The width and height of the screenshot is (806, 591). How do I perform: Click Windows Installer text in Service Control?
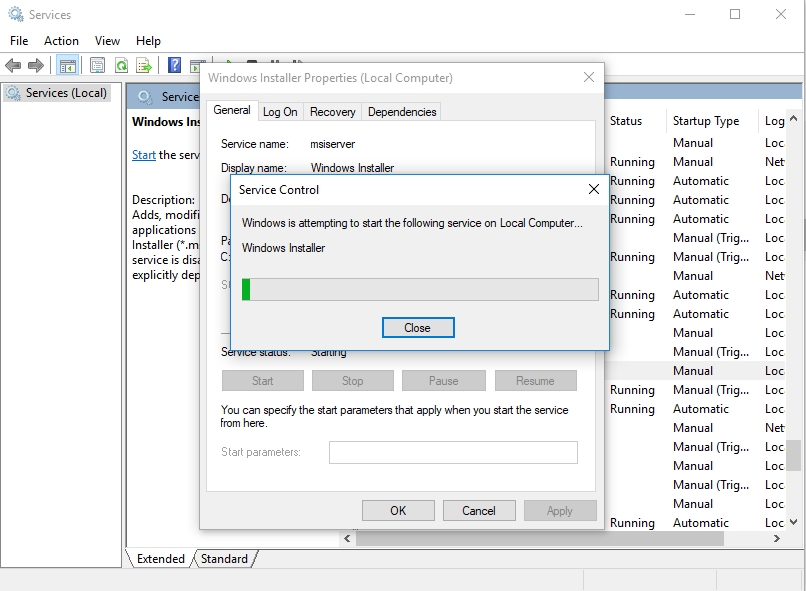coord(283,248)
